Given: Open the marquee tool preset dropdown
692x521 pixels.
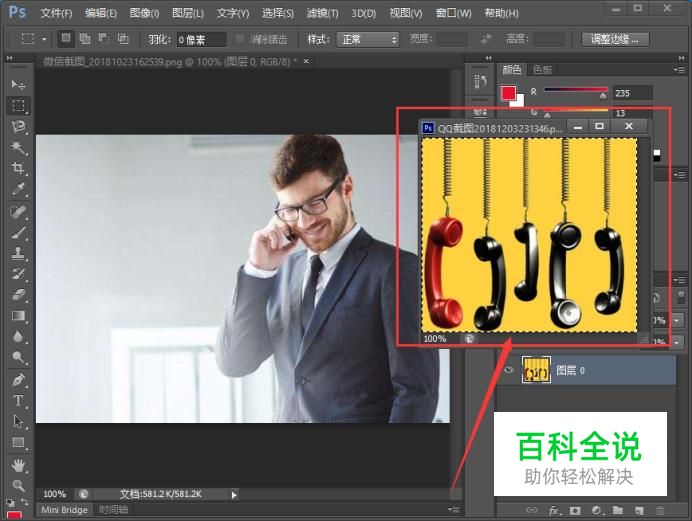Looking at the screenshot, I should click(x=44, y=39).
